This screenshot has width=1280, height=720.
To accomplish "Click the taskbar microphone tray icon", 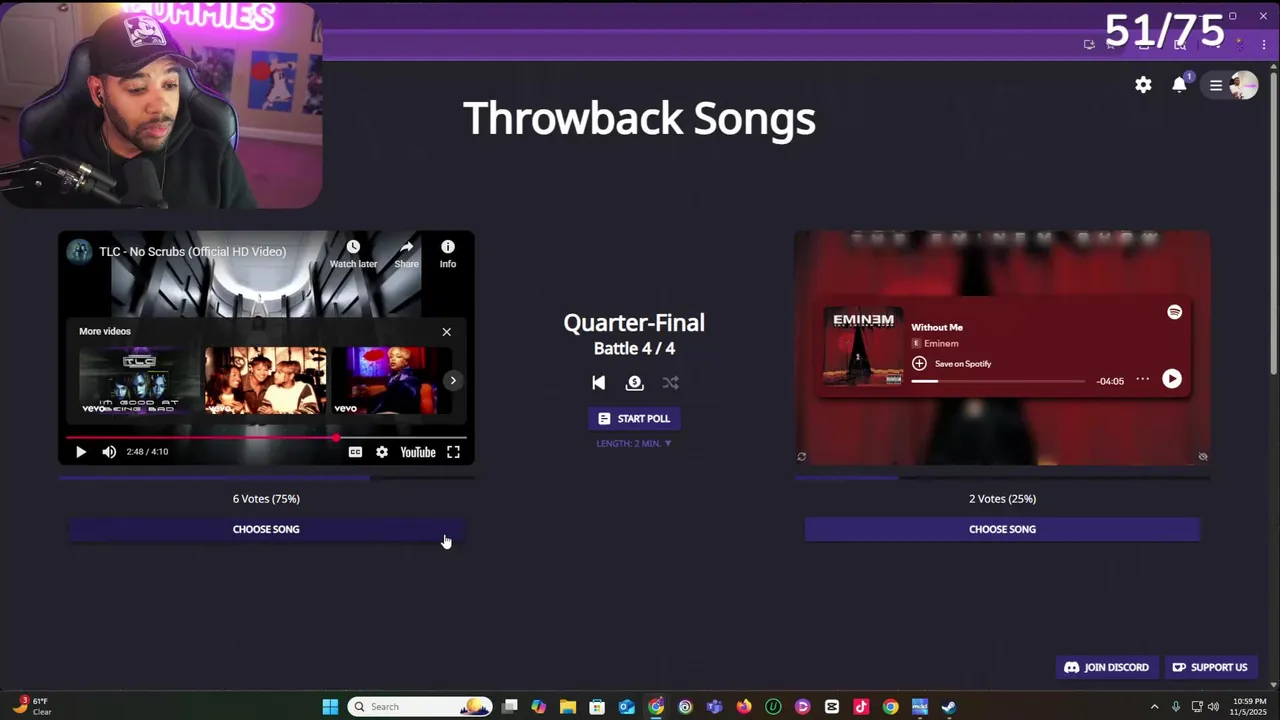I will tap(1176, 707).
